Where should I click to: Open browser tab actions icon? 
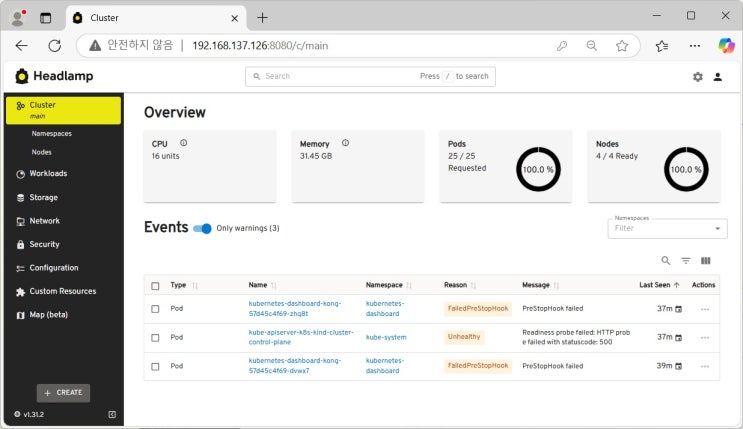[45, 18]
